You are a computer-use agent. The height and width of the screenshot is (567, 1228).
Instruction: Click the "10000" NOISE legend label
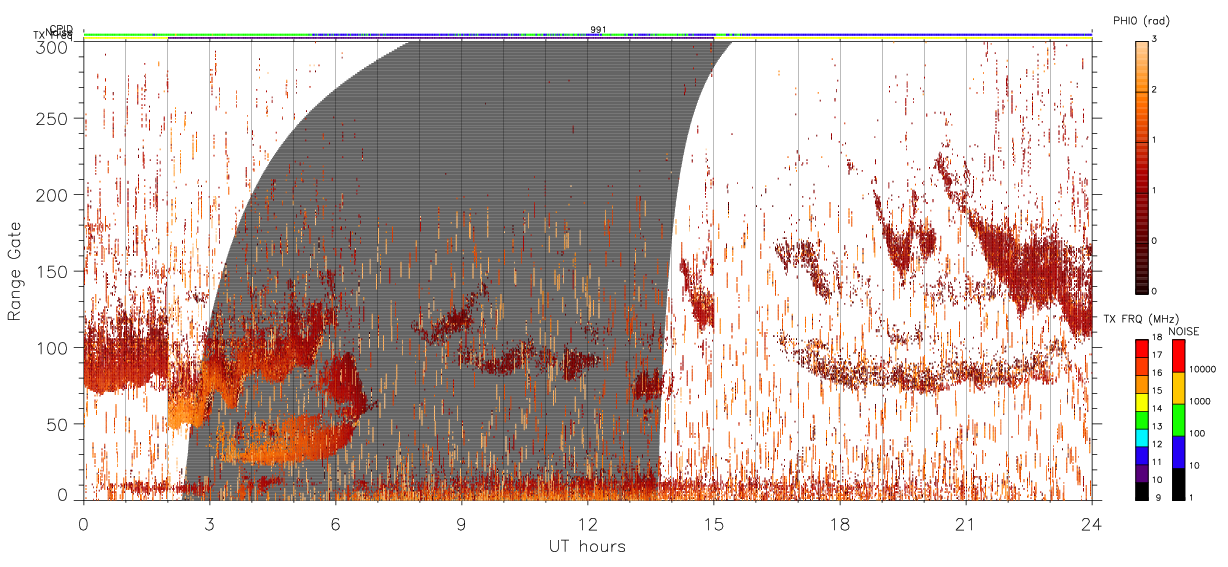tap(1203, 370)
